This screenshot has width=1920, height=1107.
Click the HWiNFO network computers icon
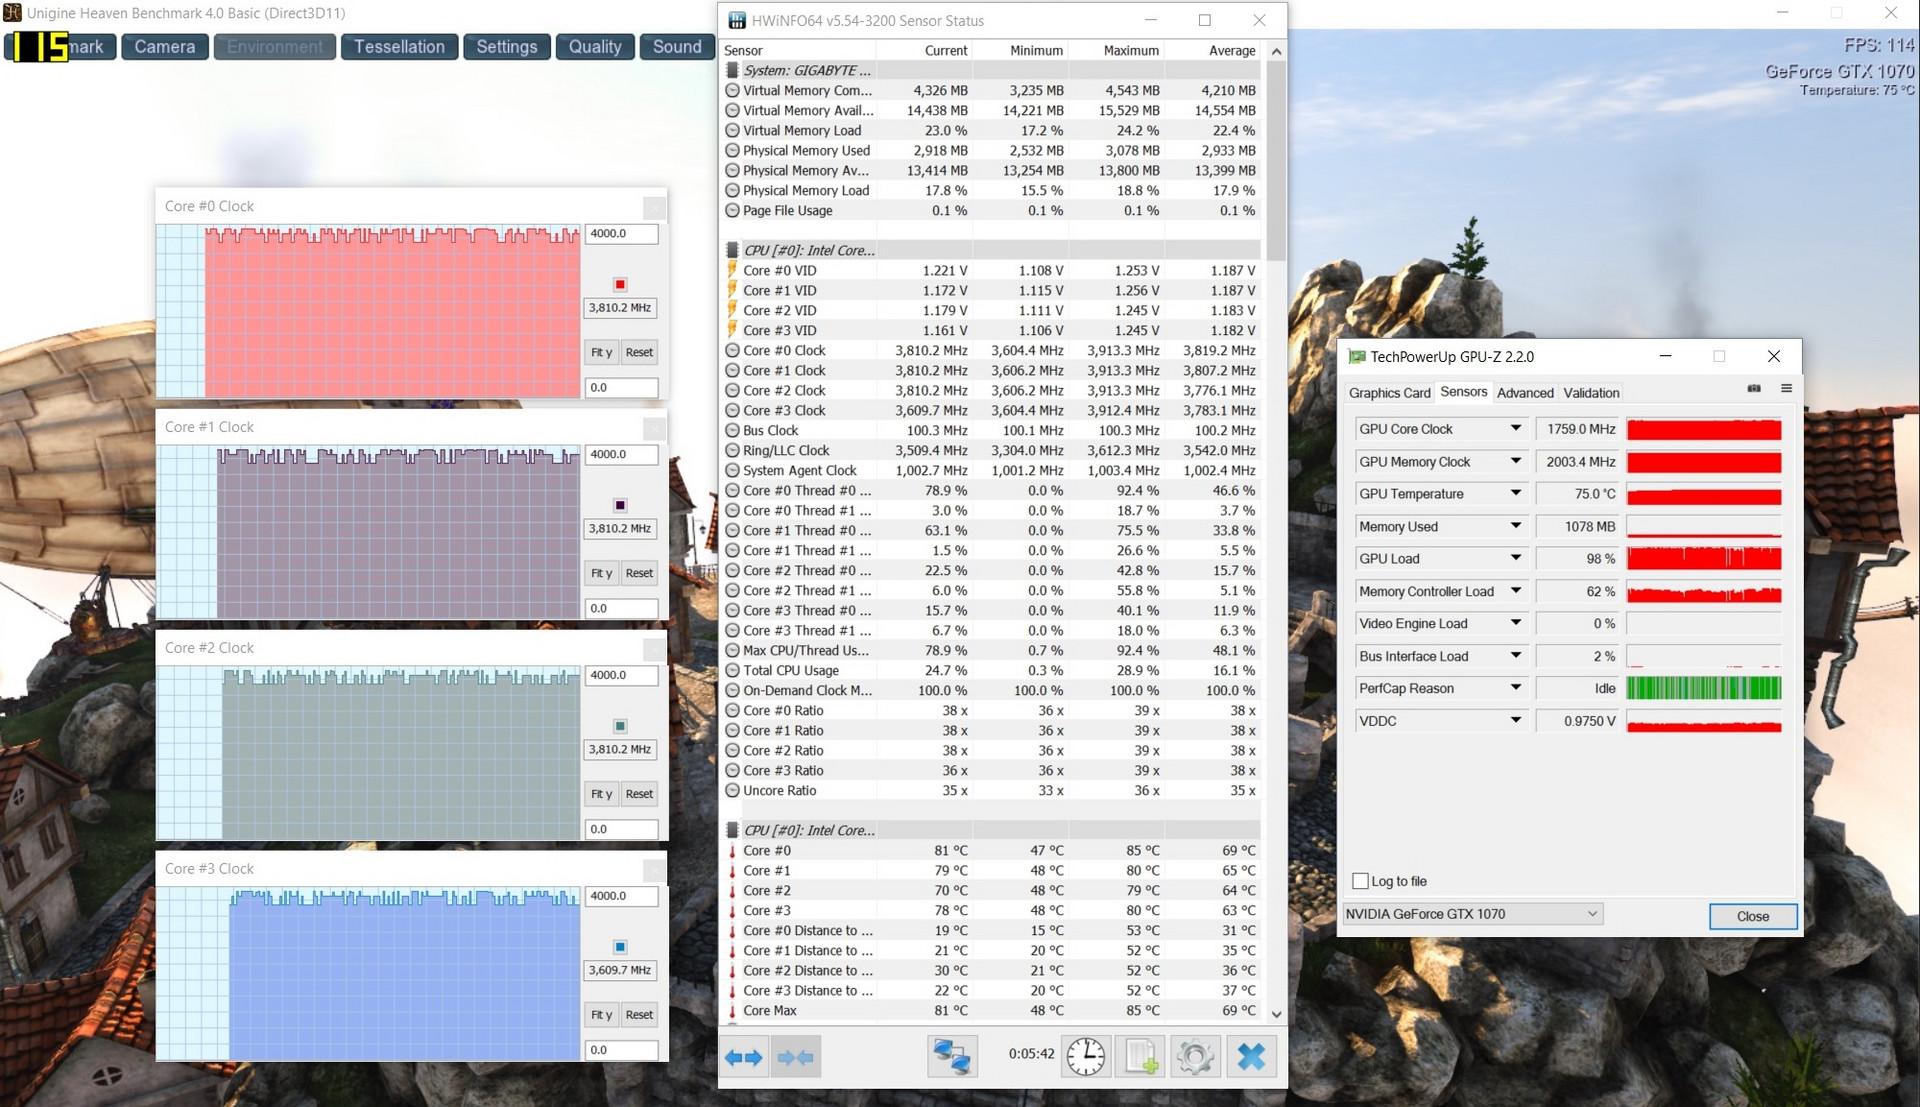coord(951,1057)
